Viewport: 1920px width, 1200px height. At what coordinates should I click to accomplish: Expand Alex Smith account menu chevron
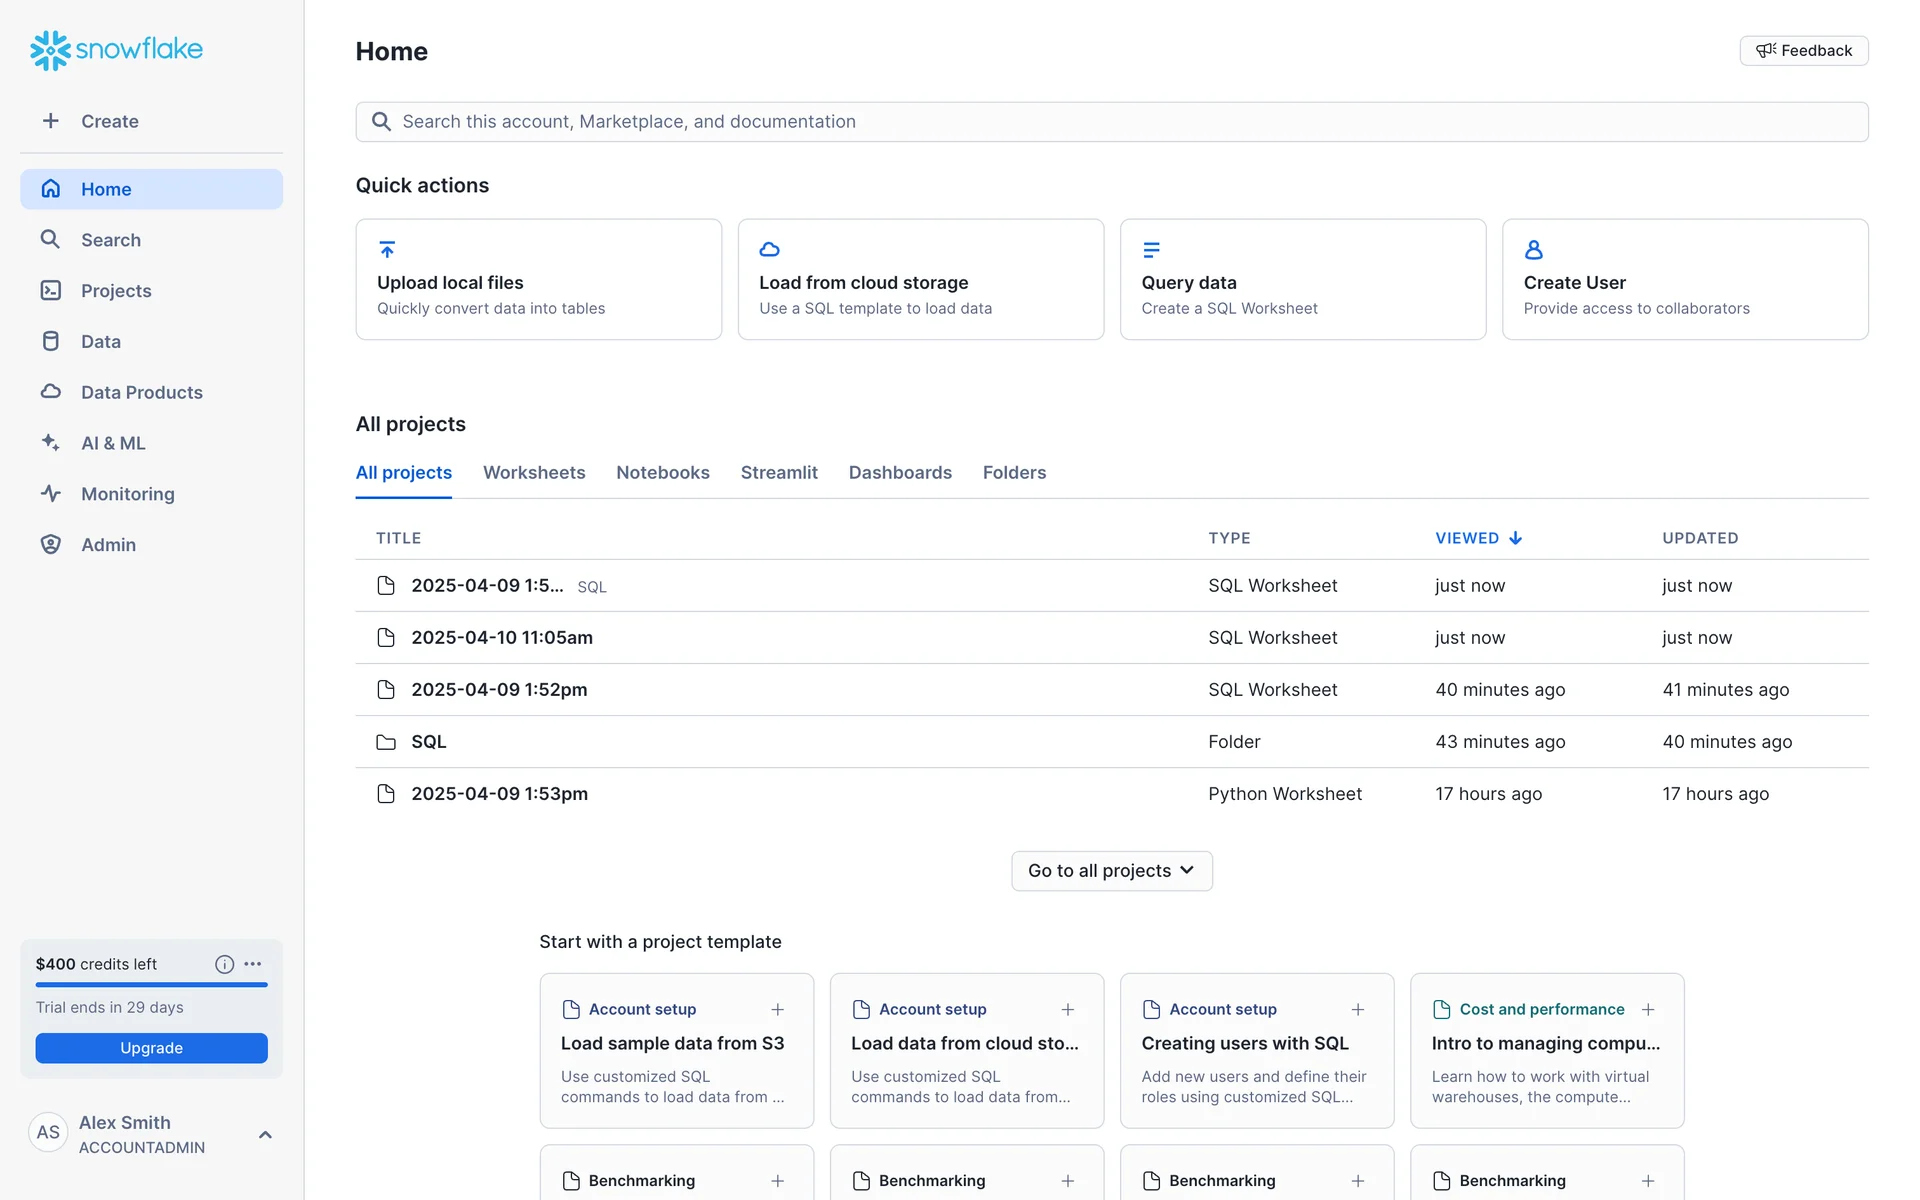pos(265,1135)
